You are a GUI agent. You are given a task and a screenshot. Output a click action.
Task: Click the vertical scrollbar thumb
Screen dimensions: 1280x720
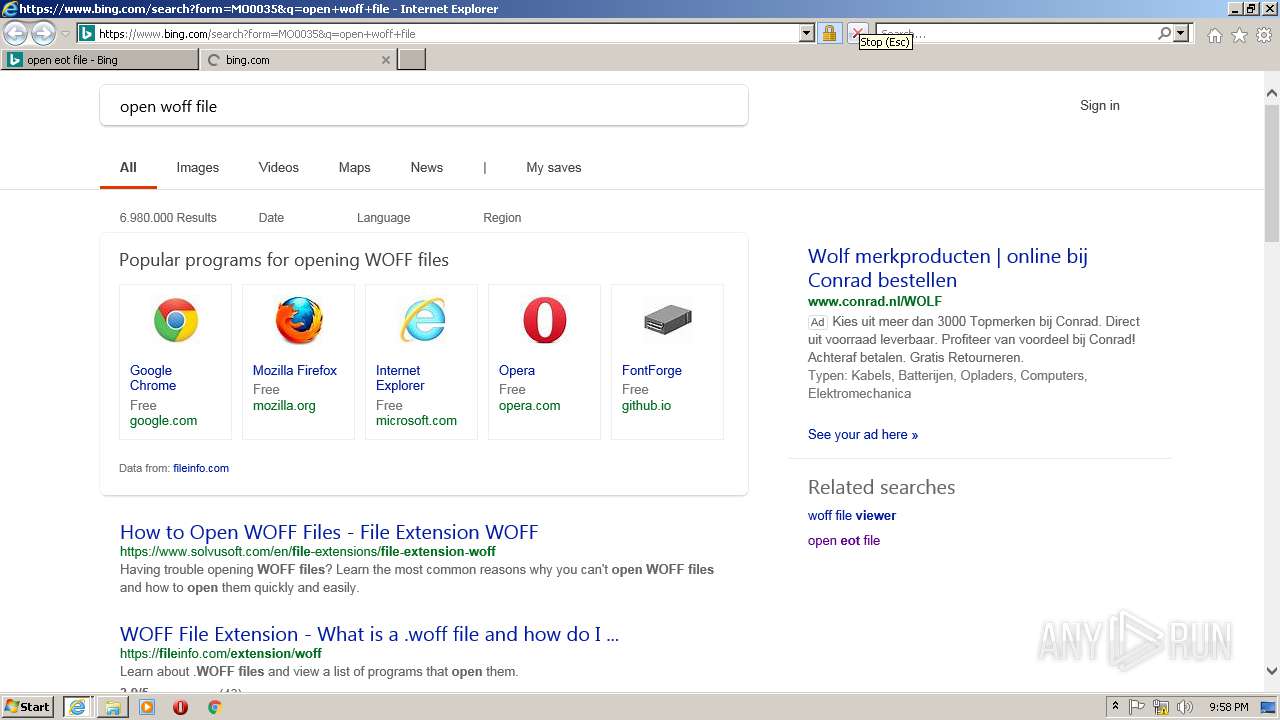pyautogui.click(x=1272, y=172)
